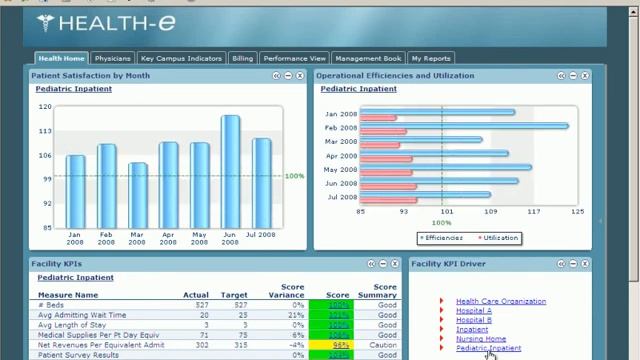Click the Measure Name column header
This screenshot has width=640, height=360.
(x=68, y=295)
